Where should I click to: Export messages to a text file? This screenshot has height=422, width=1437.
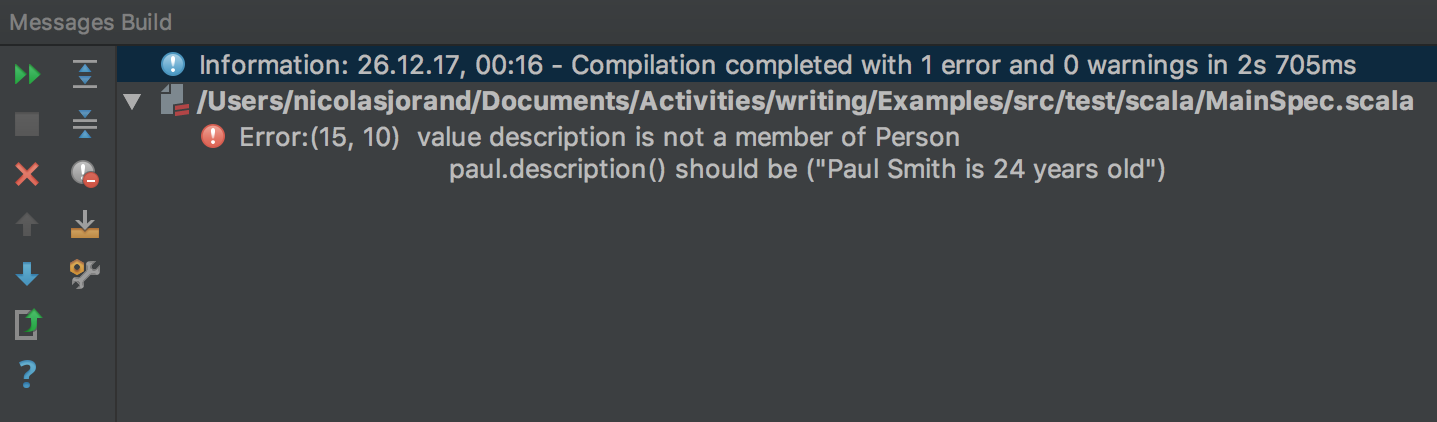point(28,325)
